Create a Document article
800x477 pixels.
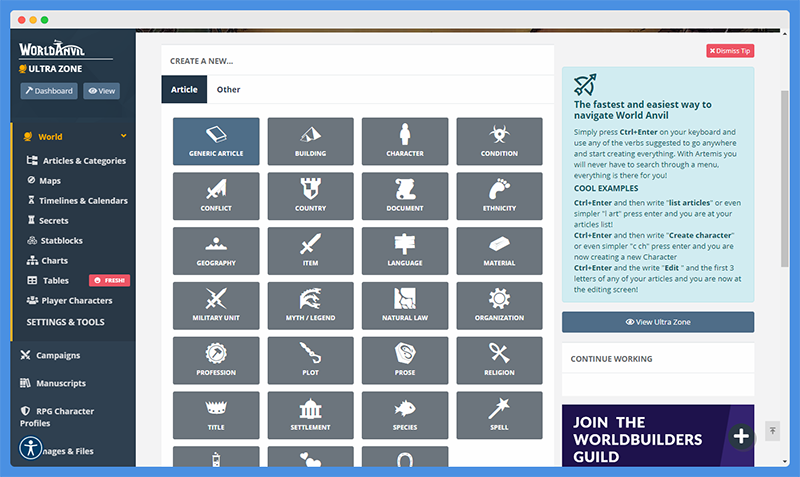pyautogui.click(x=405, y=196)
